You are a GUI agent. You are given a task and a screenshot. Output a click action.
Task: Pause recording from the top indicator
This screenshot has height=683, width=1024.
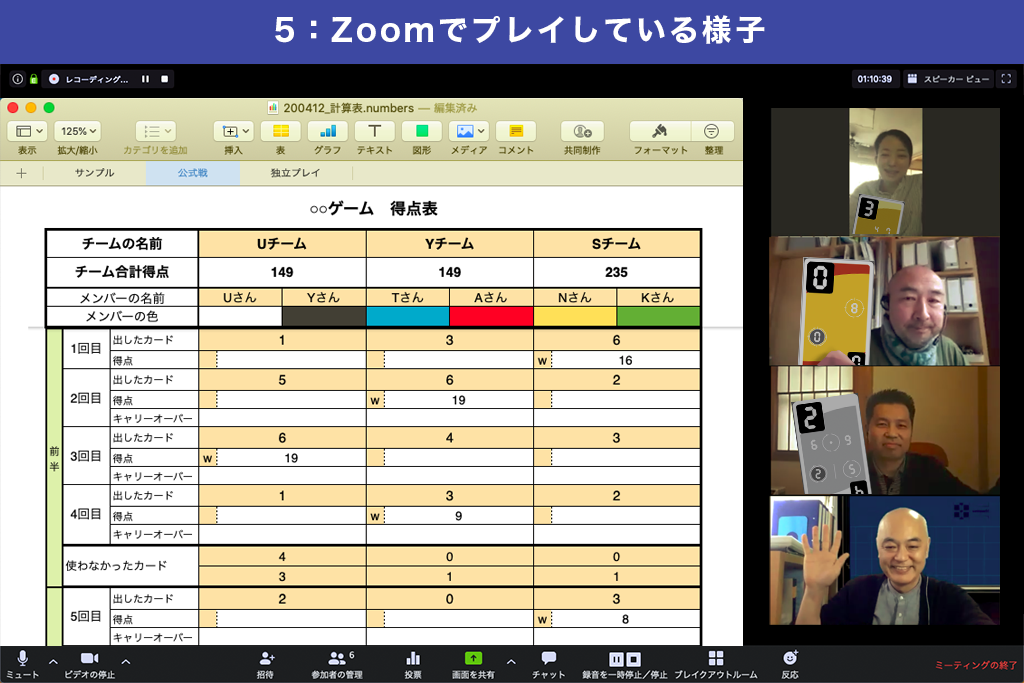tap(145, 79)
